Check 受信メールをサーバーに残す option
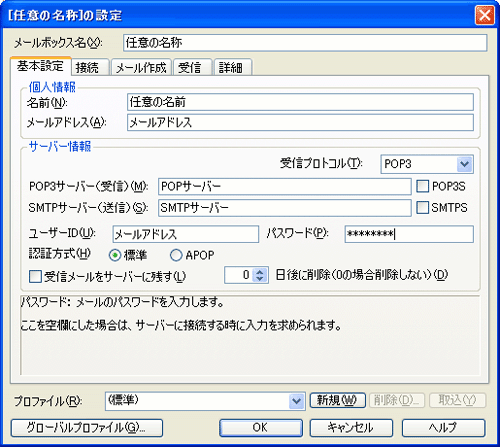 click(35, 276)
